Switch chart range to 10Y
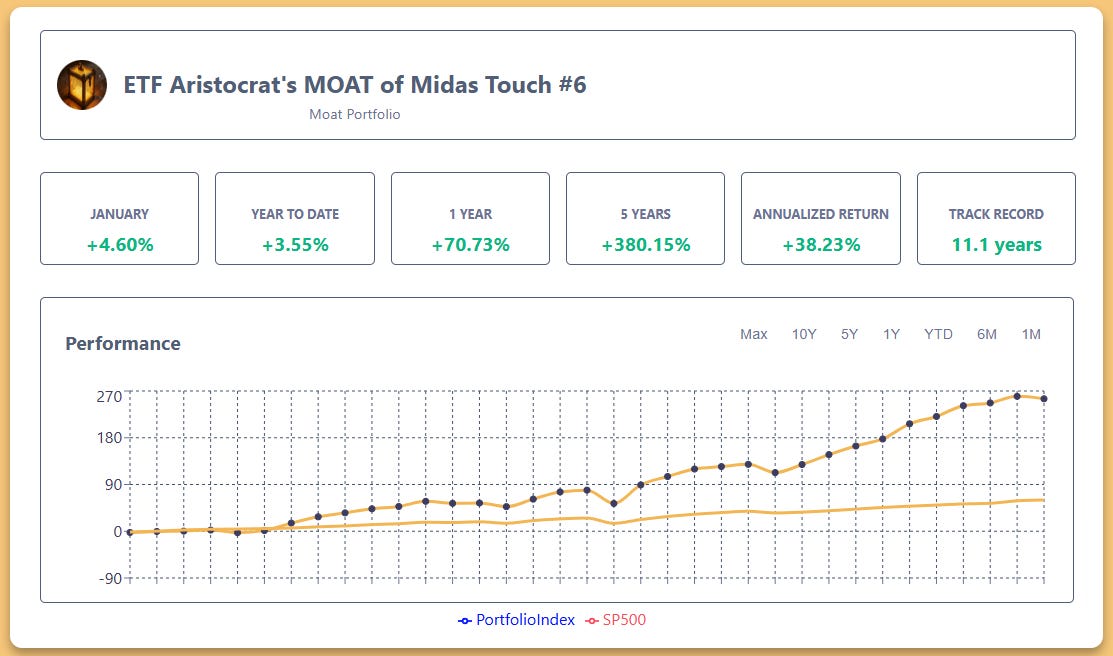The width and height of the screenshot is (1113, 656). pos(802,334)
